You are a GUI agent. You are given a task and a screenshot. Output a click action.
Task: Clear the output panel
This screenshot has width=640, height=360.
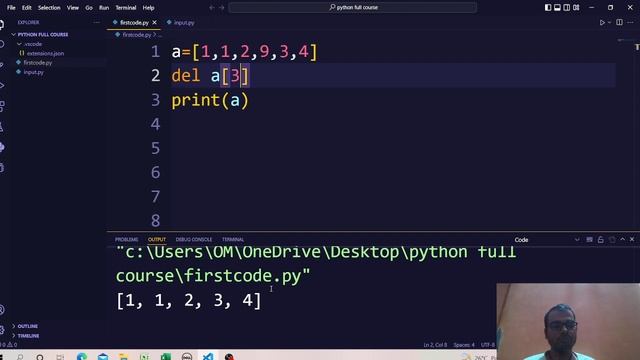(589, 240)
